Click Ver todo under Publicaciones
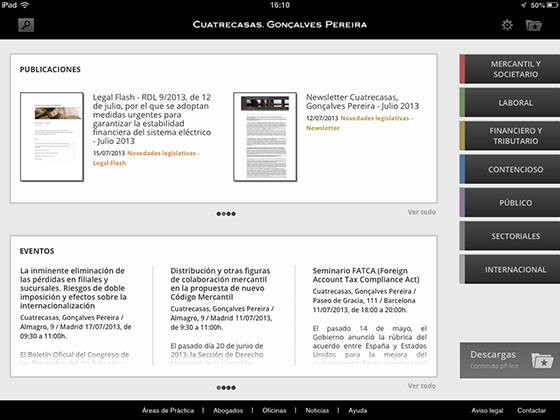 [x=422, y=212]
